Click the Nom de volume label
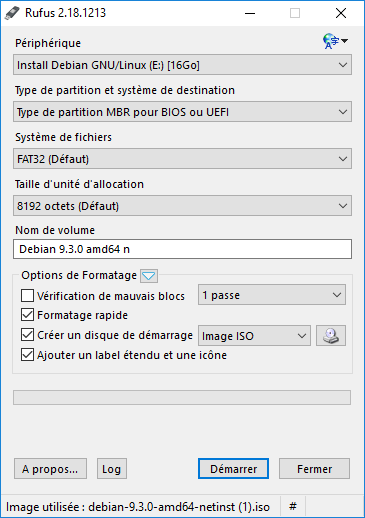The image size is (365, 518). click(x=55, y=230)
